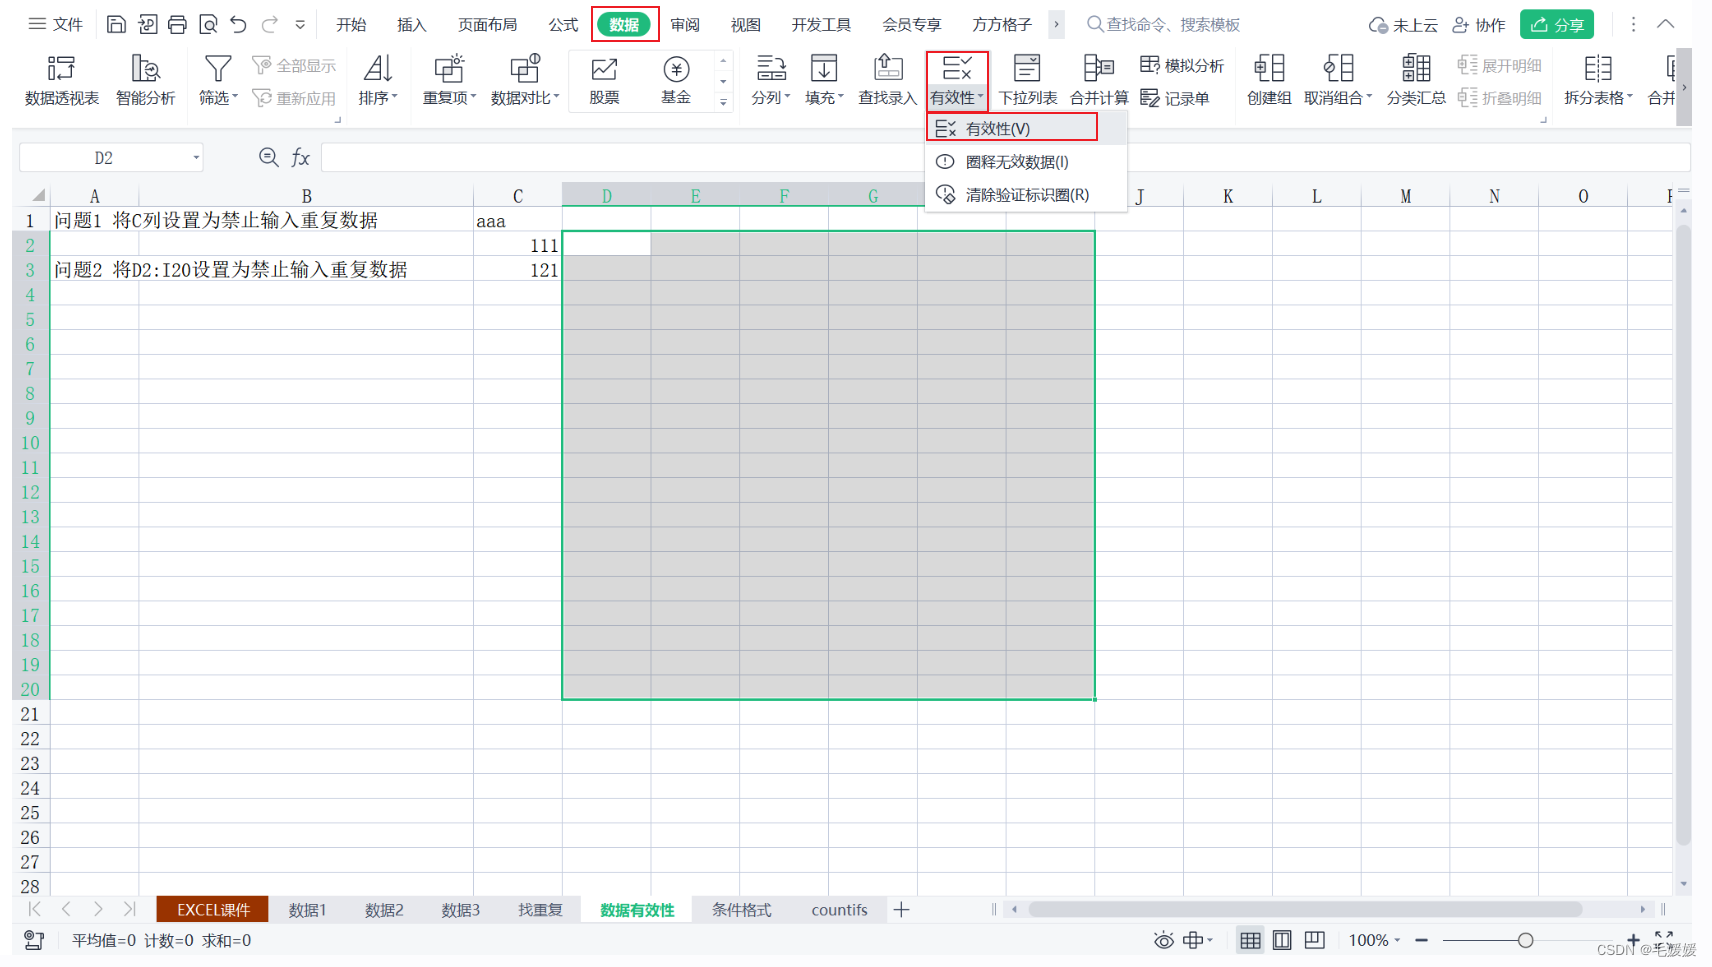The width and height of the screenshot is (1712, 967).
Task: Click the 有效性 validity ribbon button
Action: coord(957,80)
